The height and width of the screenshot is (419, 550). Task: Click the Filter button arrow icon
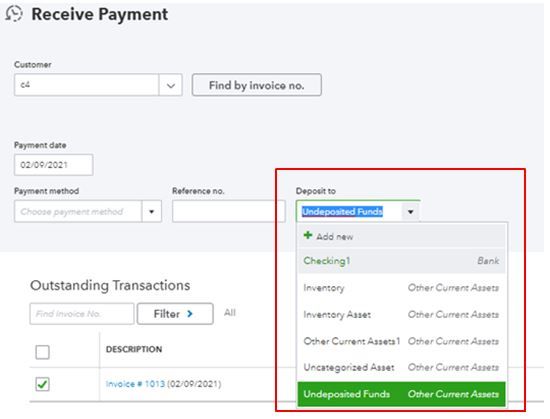pos(190,314)
